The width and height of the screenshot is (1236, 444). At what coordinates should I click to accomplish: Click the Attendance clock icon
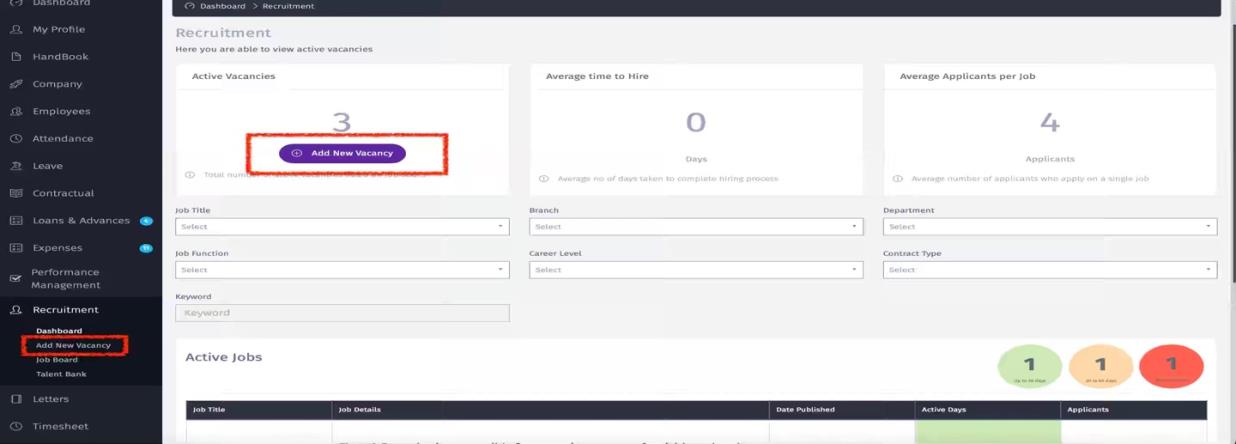tap(16, 139)
